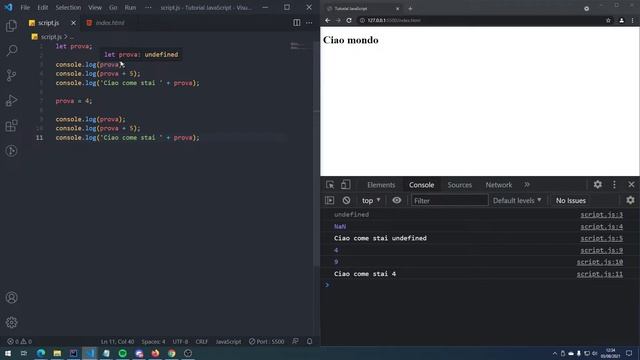Open script.js:3 source link
The image size is (640, 360).
[x=602, y=215]
